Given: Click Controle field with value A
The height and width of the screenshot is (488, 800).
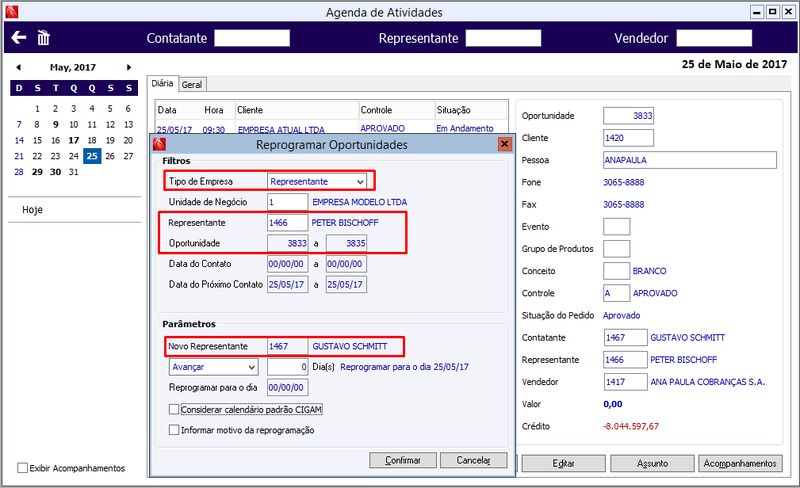Looking at the screenshot, I should [616, 293].
